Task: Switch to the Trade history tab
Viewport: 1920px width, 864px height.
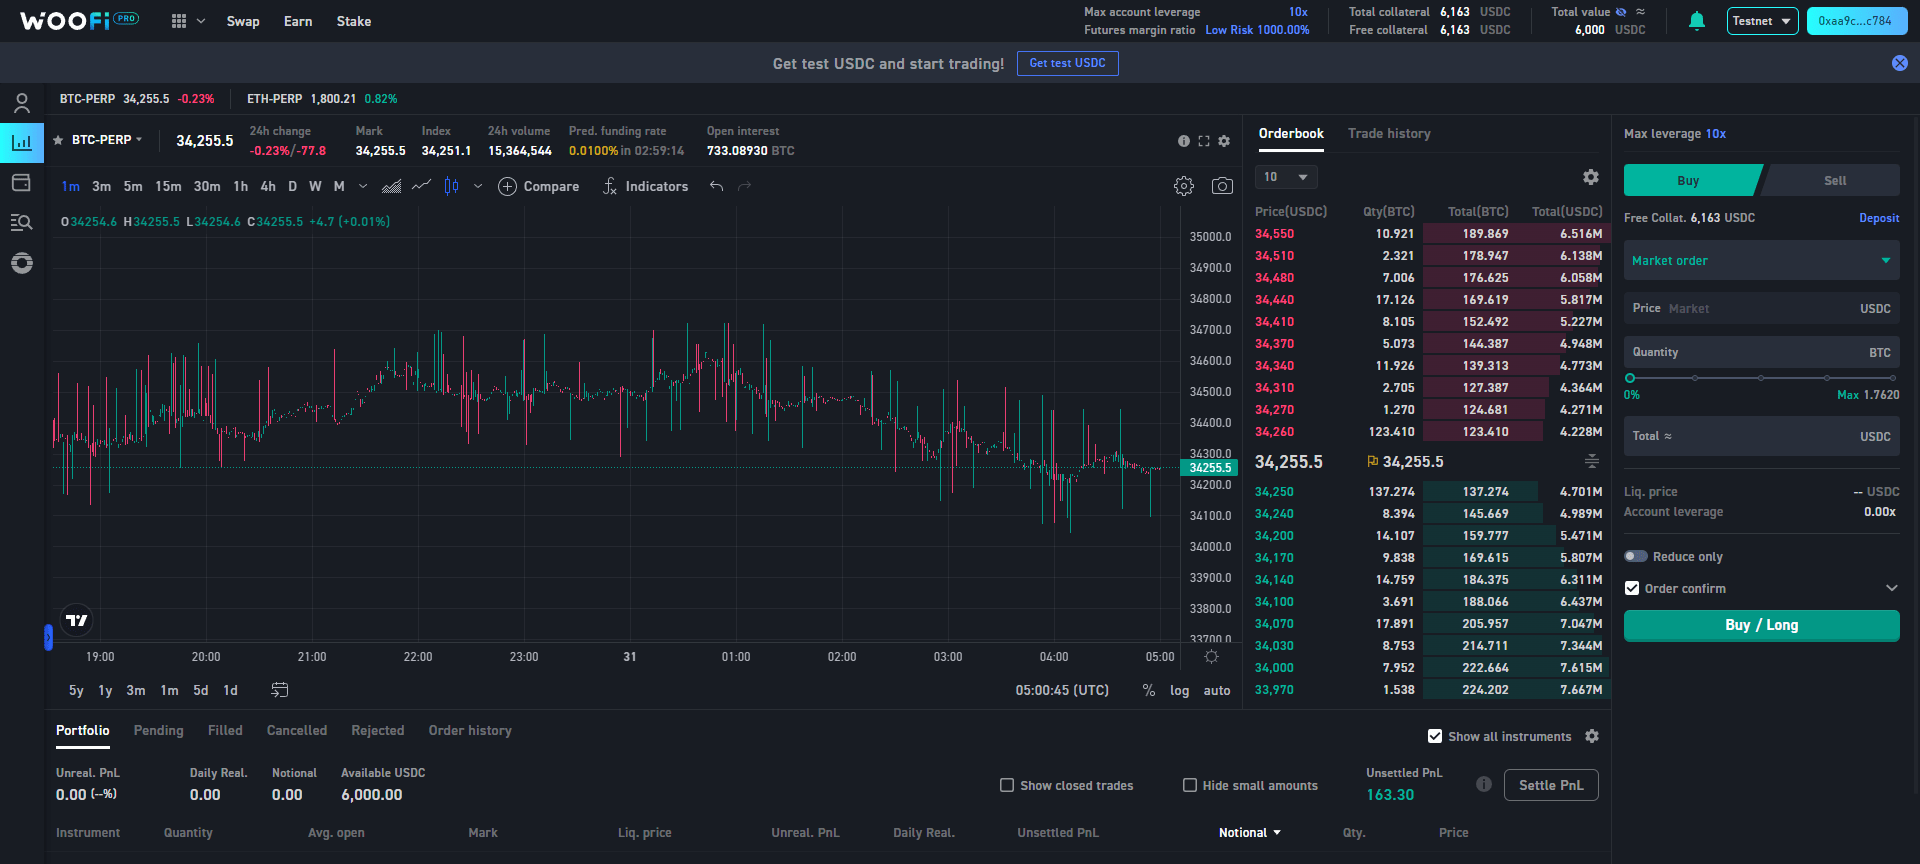Action: coord(1389,134)
